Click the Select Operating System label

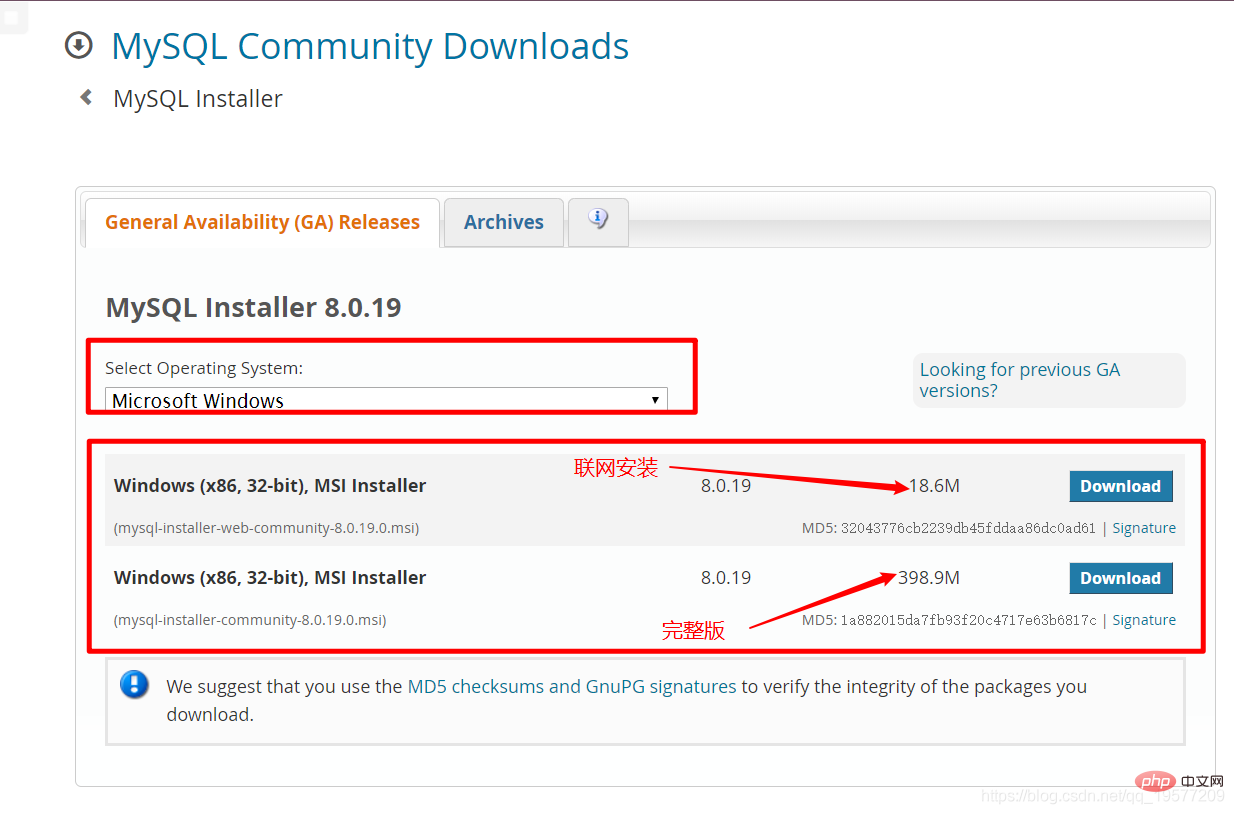pyautogui.click(x=204, y=368)
